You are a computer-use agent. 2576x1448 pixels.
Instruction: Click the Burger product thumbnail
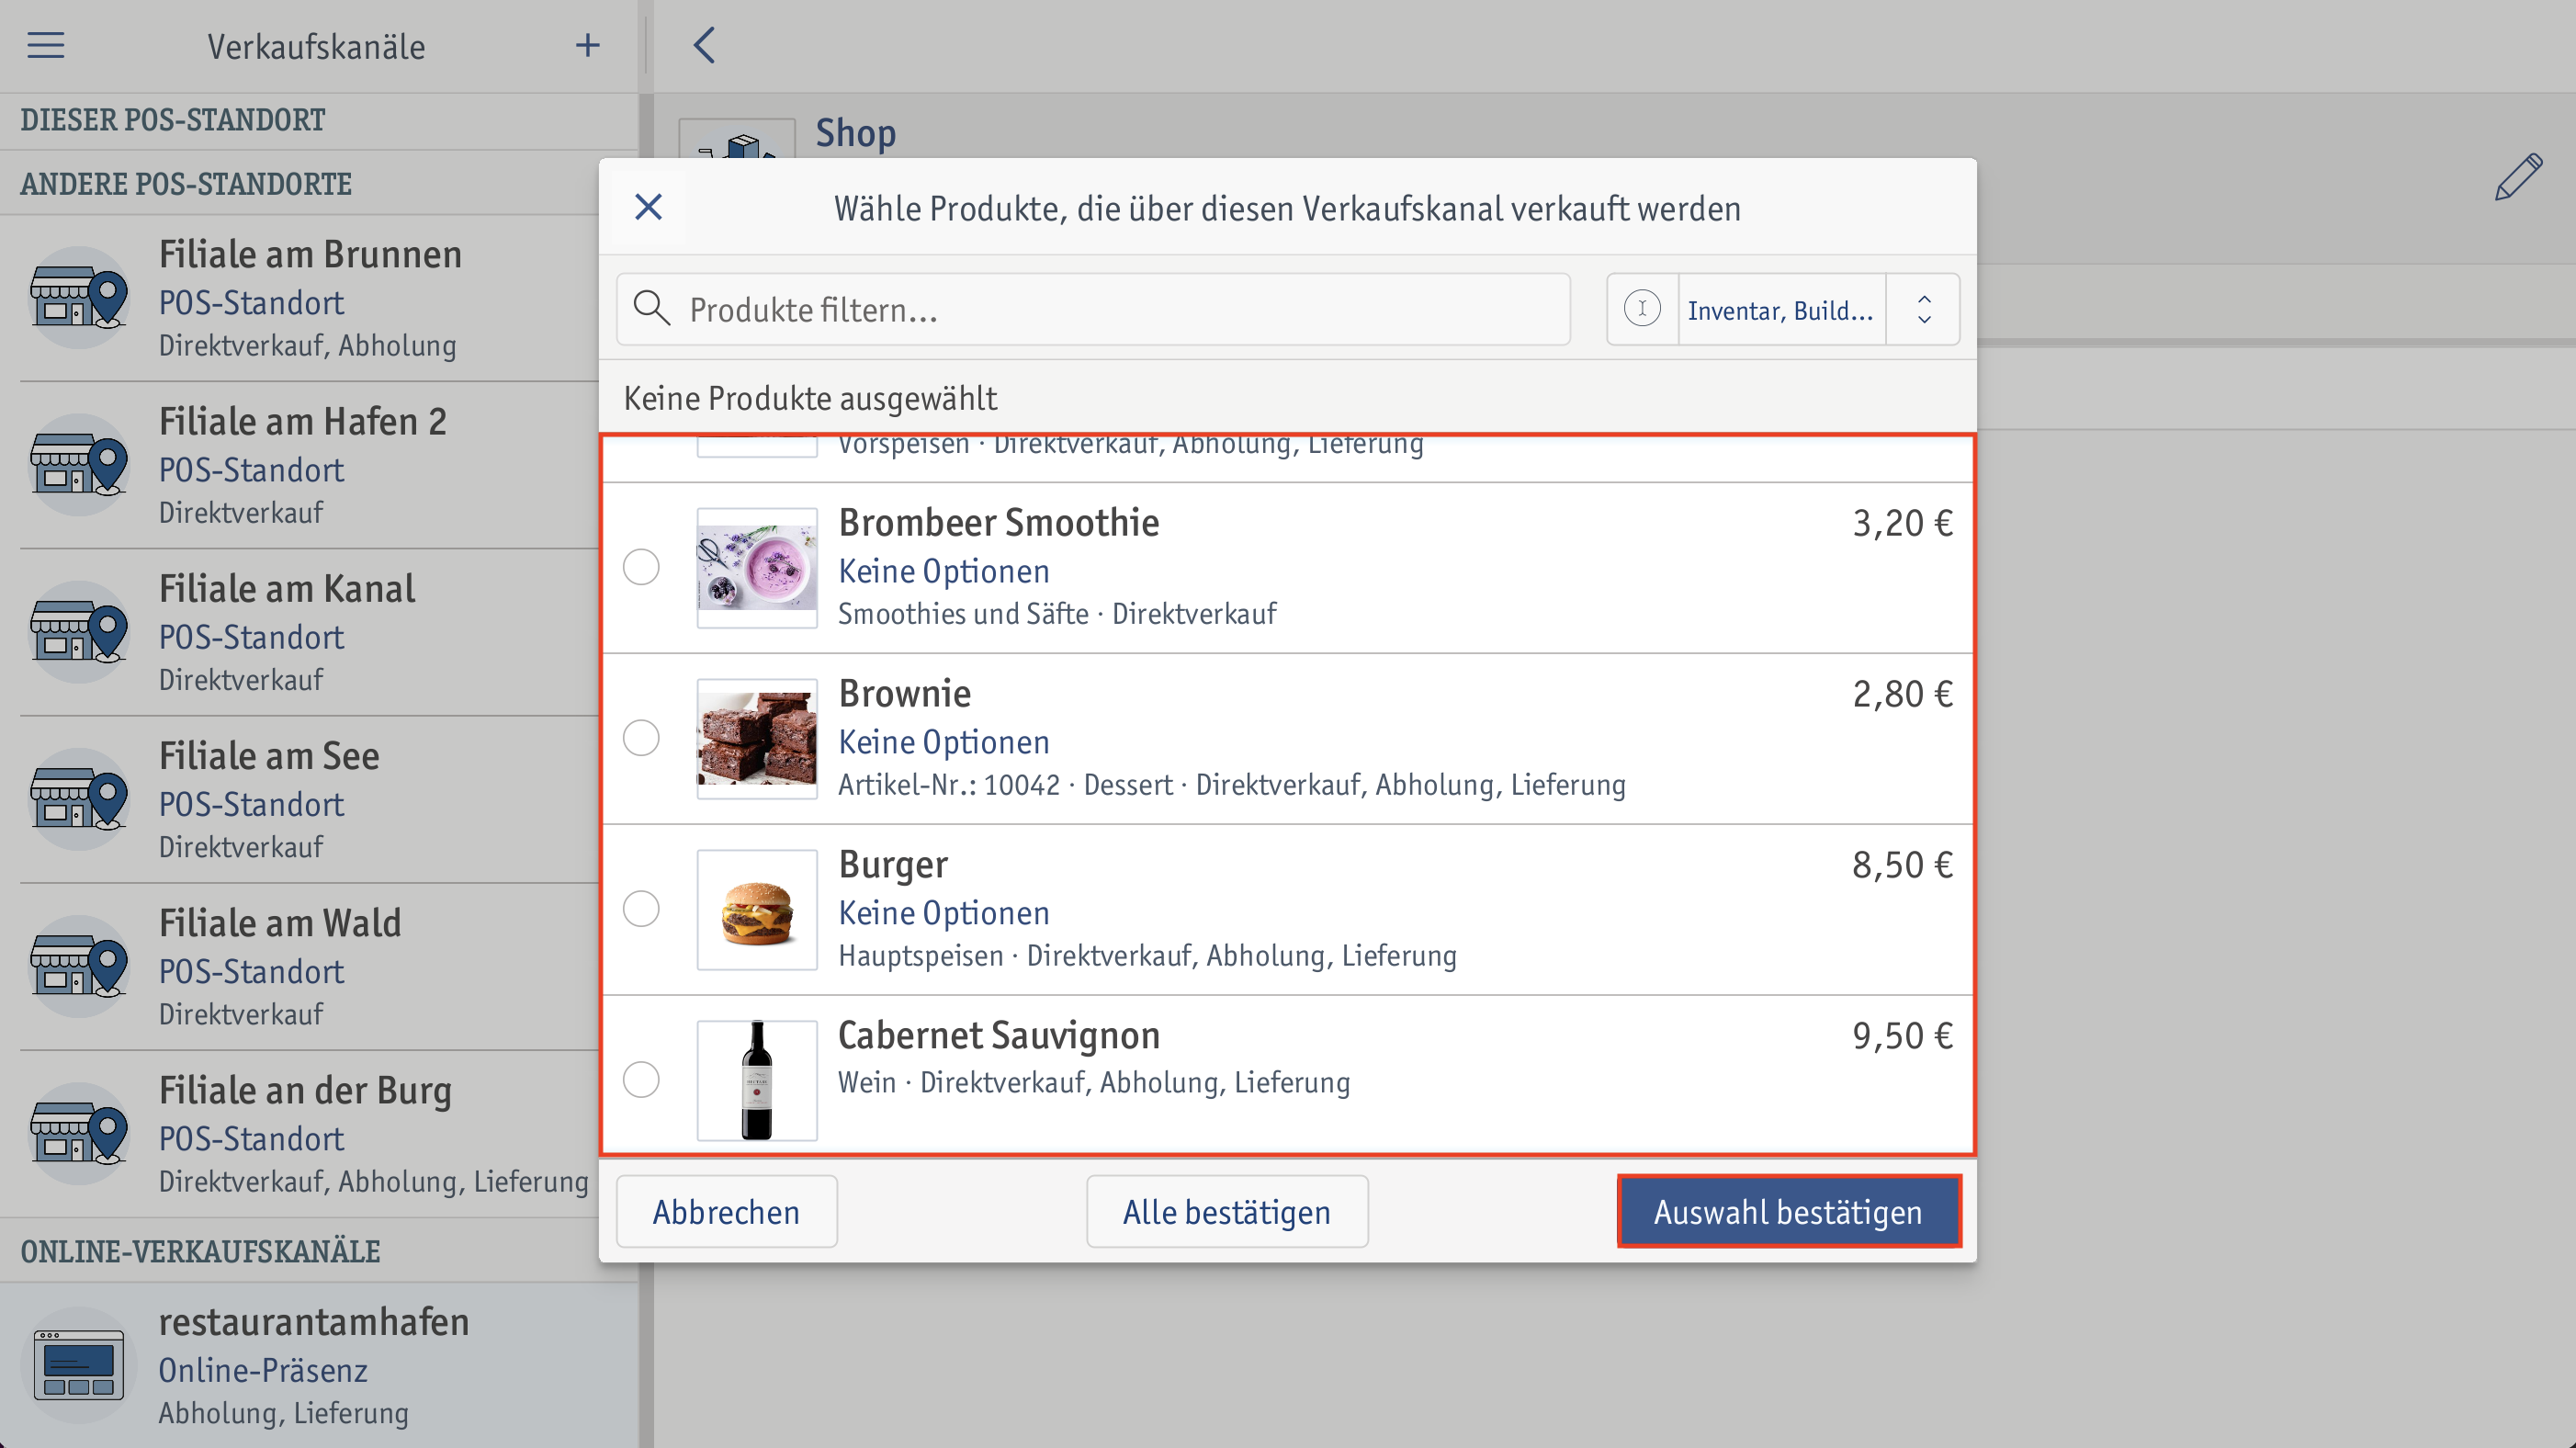point(757,910)
